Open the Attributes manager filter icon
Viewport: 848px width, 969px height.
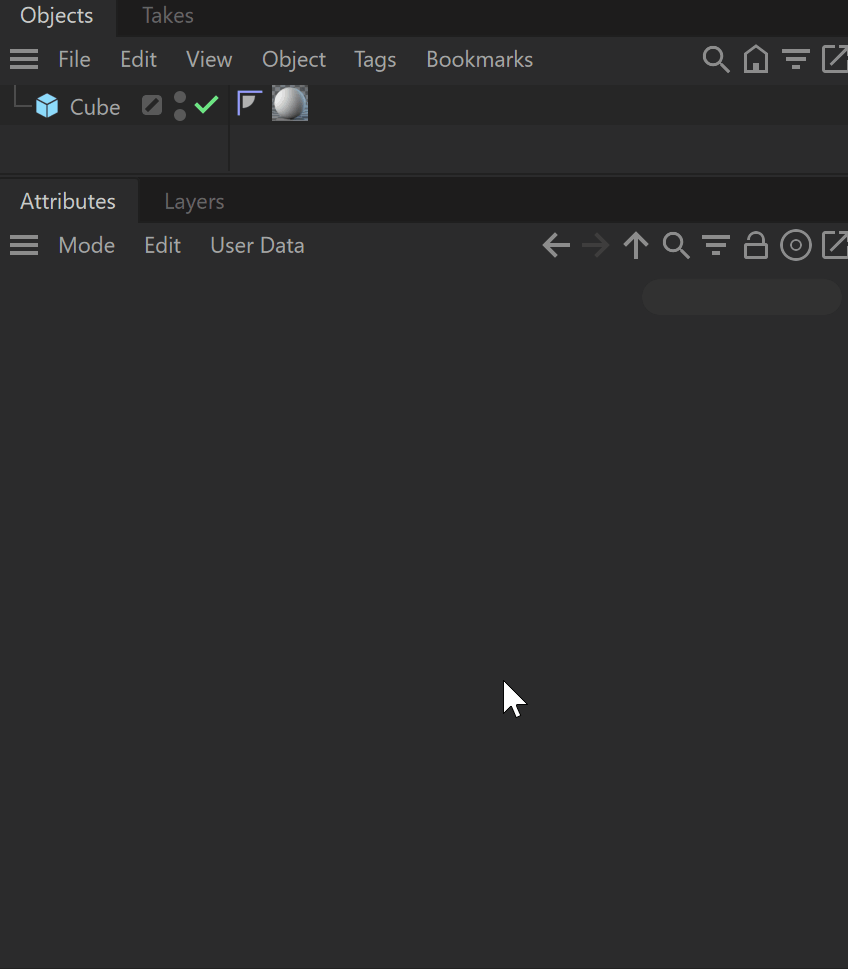[716, 245]
